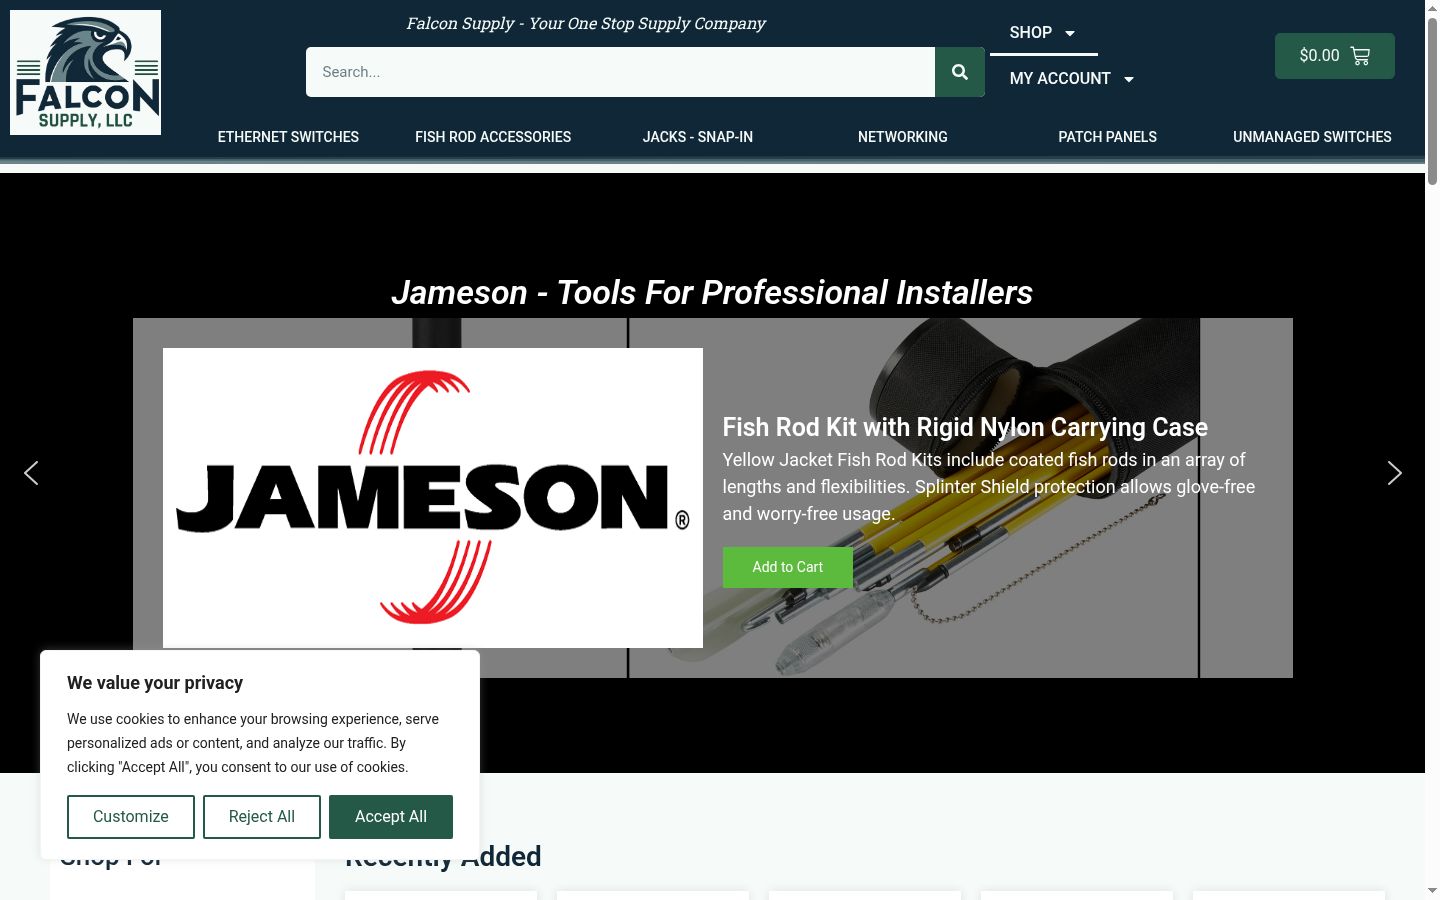Screen dimensions: 1440x900
Task: Click the 'Jameson - Tools For Professional Installers' heading
Action: [x=712, y=292]
